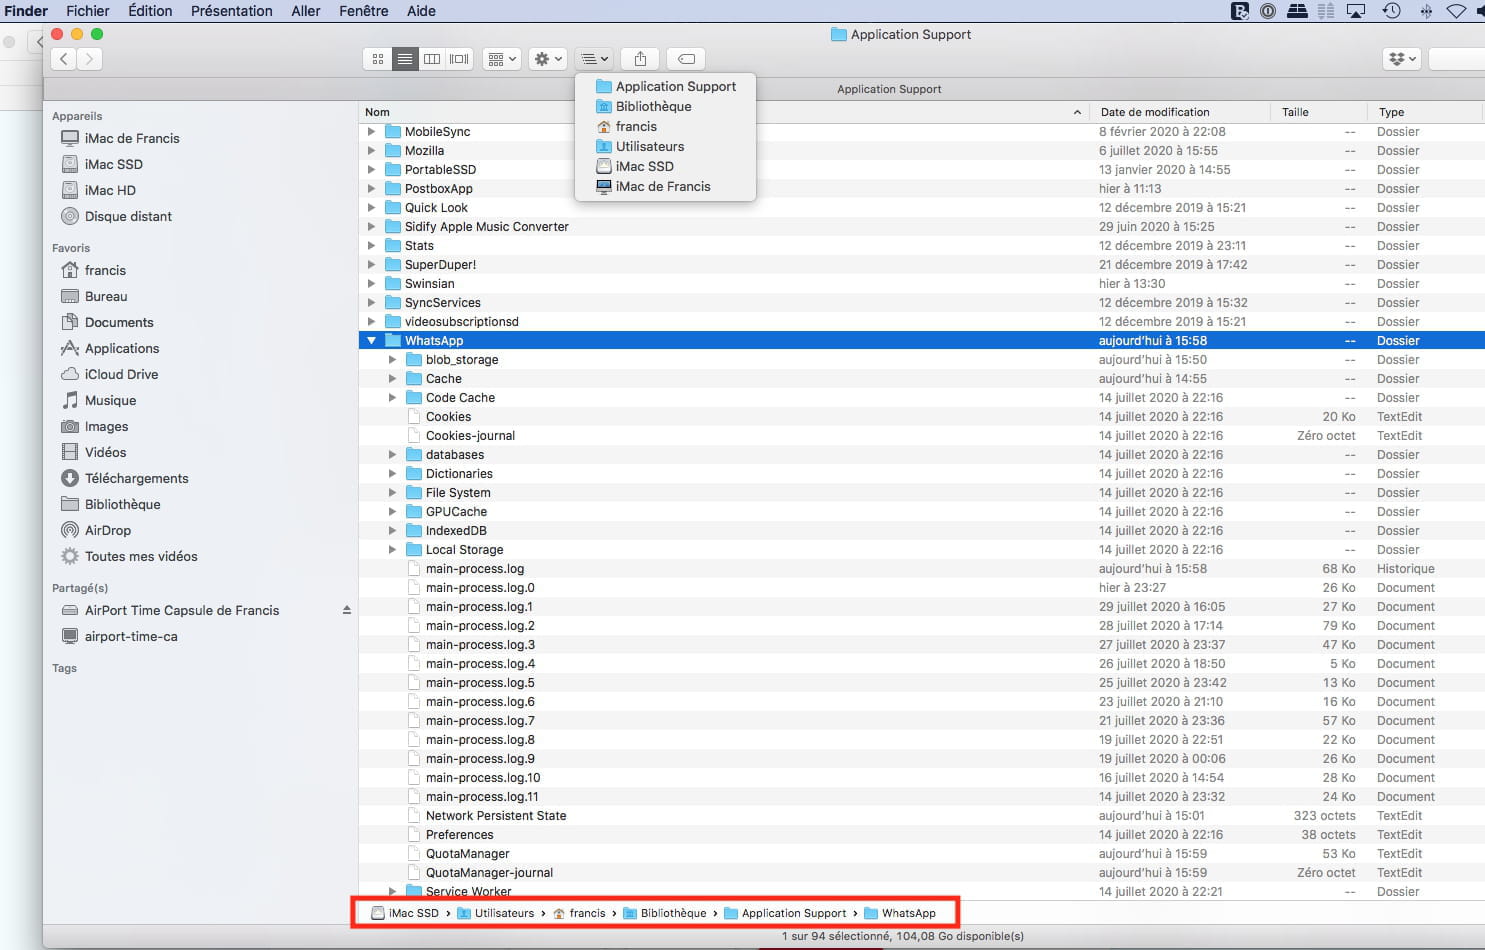Open the Présentation menu
1485x950 pixels.
[232, 11]
